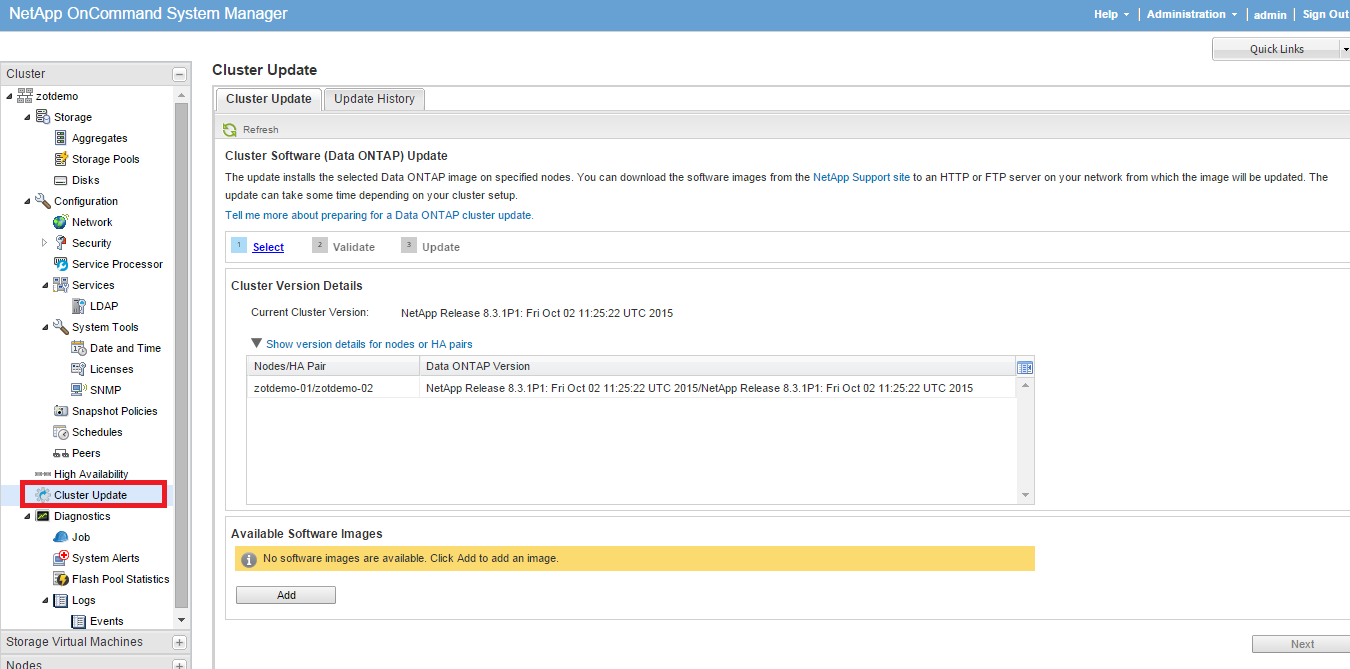Collapse the Storage tree node
1350x669 pixels.
click(x=28, y=117)
